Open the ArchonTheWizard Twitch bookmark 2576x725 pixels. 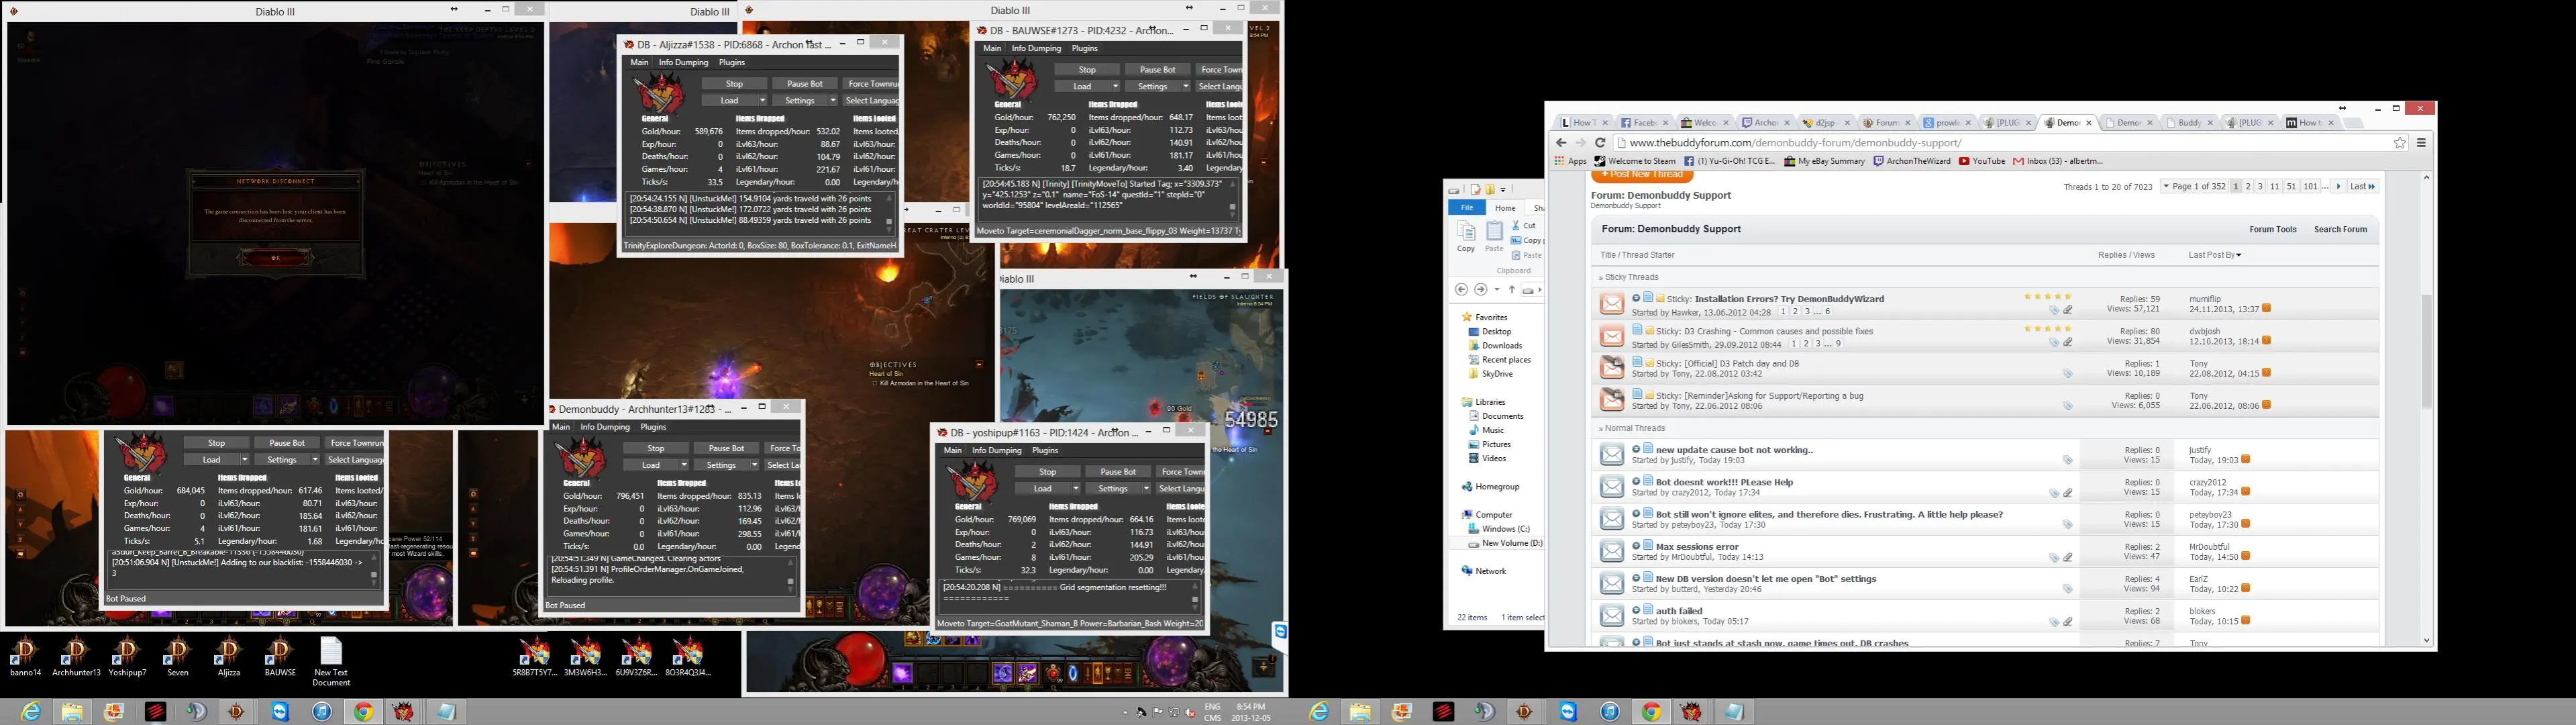pyautogui.click(x=1912, y=161)
